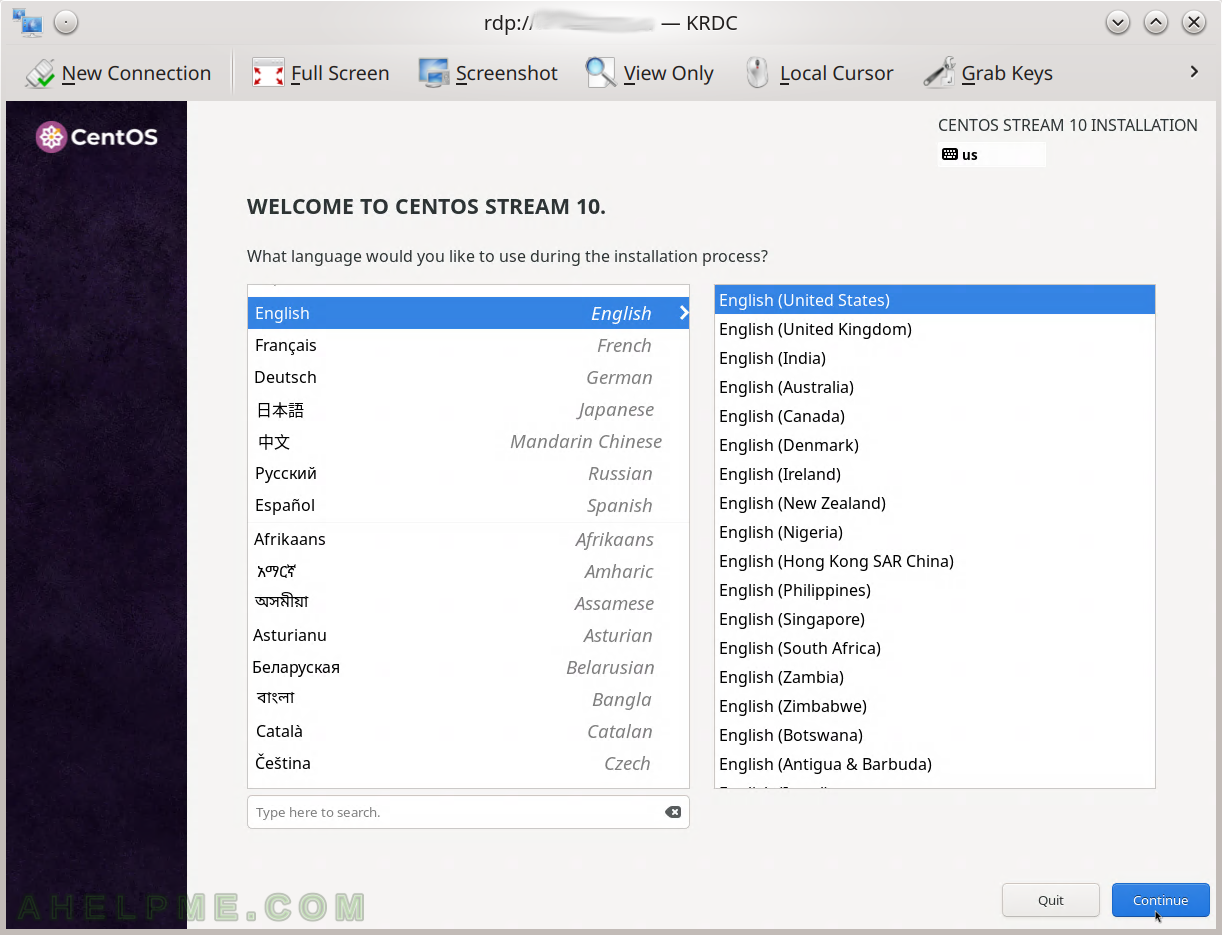Select English (Zimbabwe) locale
Screen dimensions: 1222x935
pyautogui.click(x=935, y=706)
